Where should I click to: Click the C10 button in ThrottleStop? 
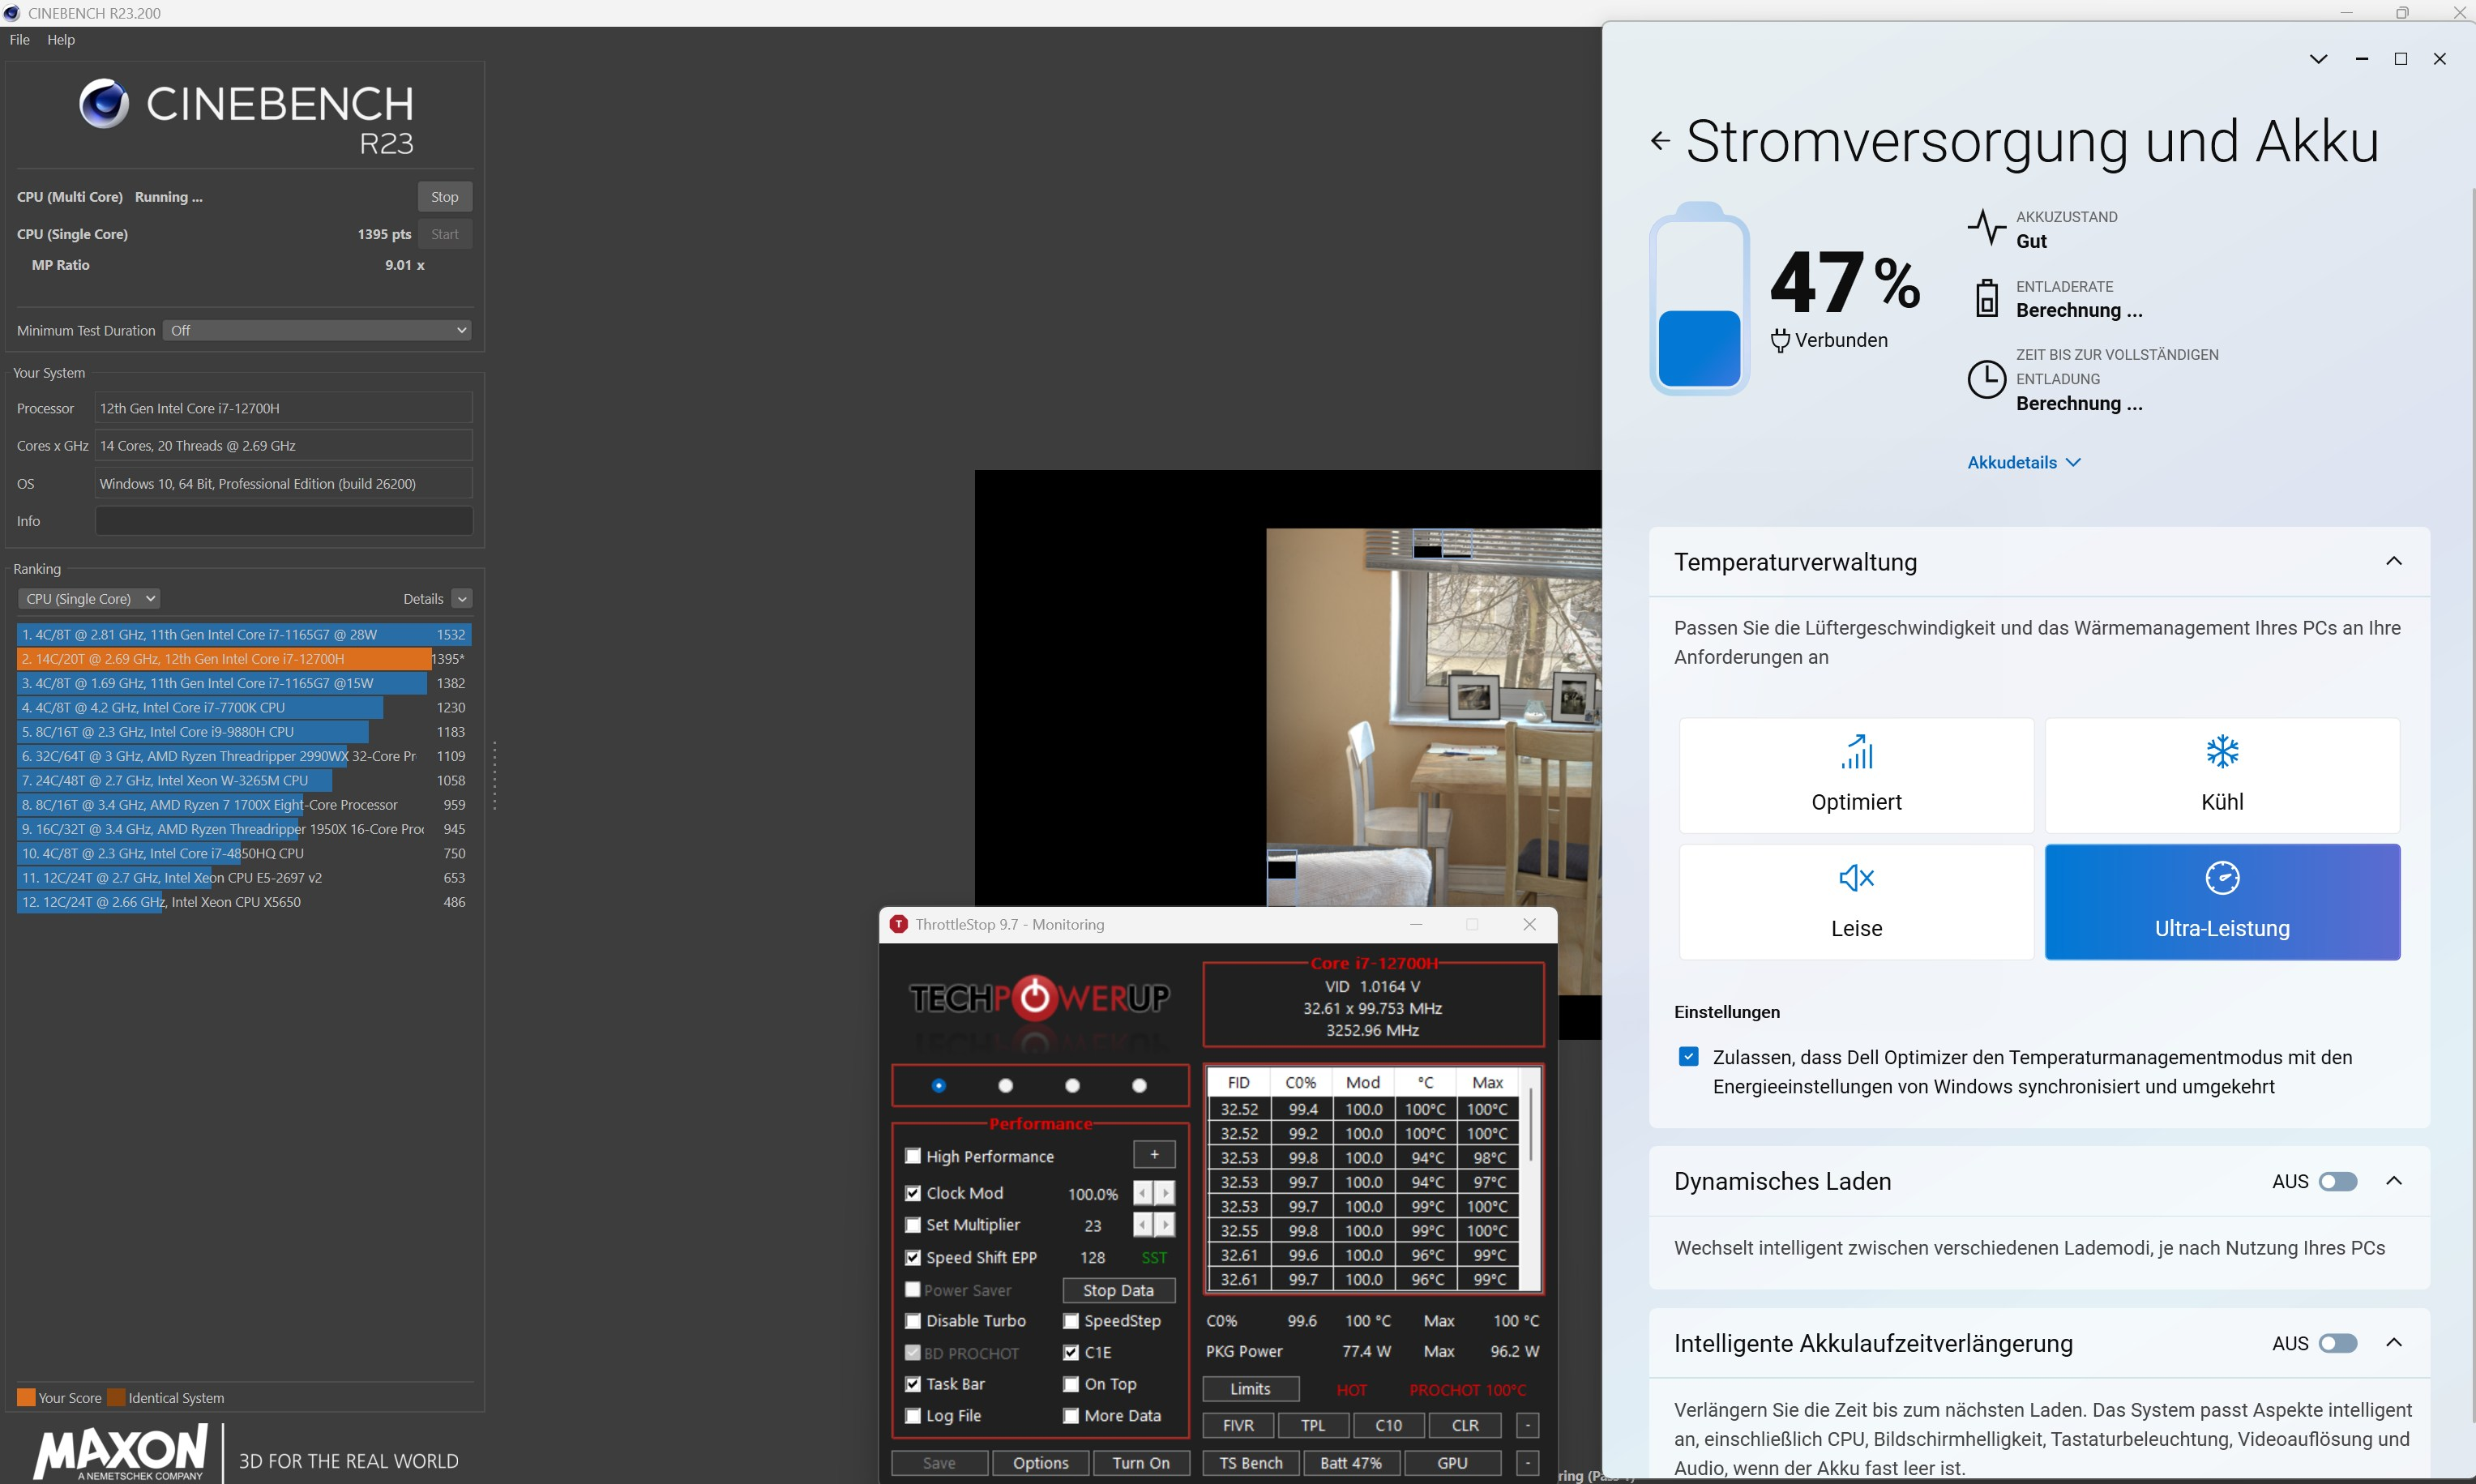(1388, 1425)
